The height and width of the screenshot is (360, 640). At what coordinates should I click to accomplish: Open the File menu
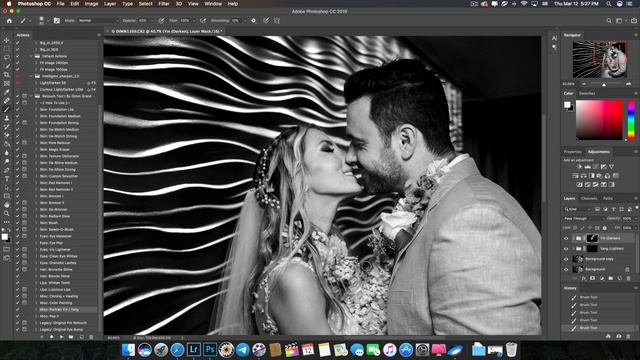(x=60, y=4)
